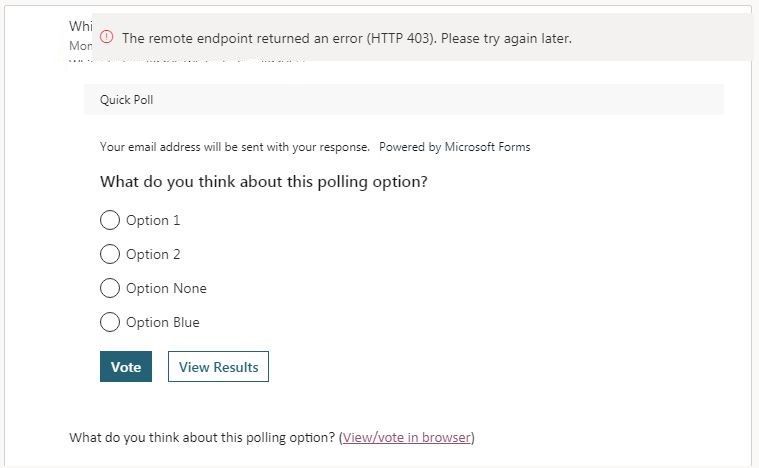Screen dimensions: 759x468
Task: Click the Powered by Microsoft Forms text
Action: click(x=455, y=147)
